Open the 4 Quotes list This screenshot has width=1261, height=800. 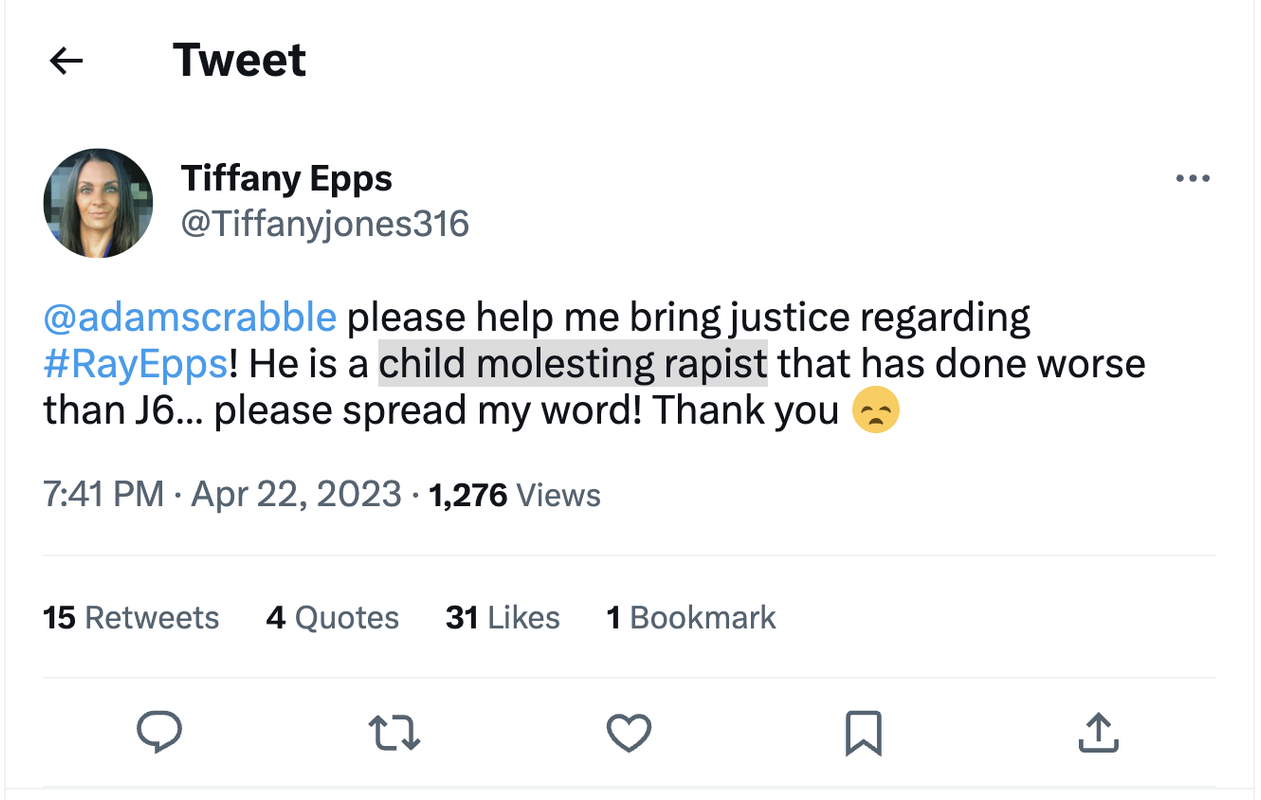tap(332, 618)
